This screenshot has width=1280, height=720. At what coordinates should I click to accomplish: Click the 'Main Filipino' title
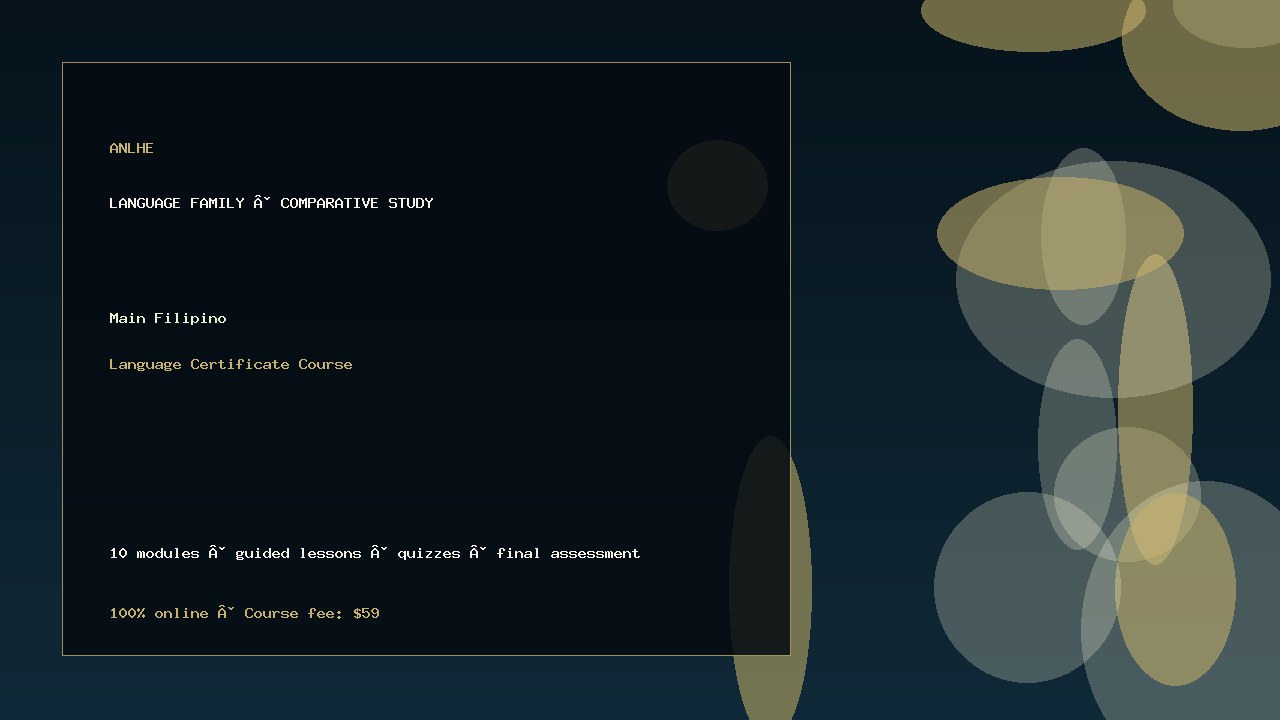pyautogui.click(x=168, y=318)
